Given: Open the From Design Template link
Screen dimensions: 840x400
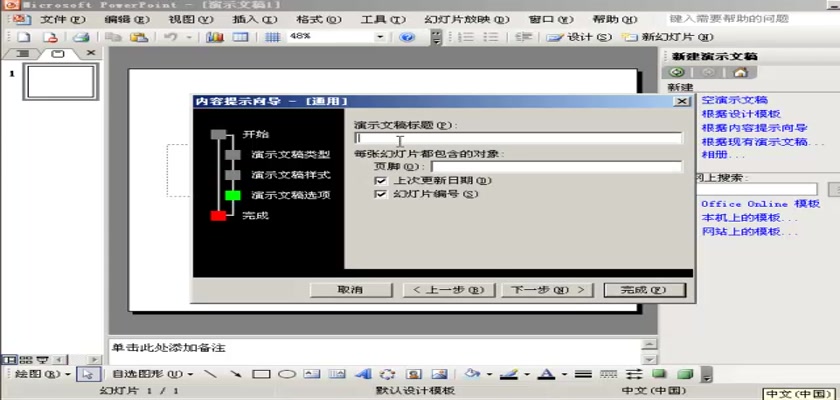Looking at the screenshot, I should pyautogui.click(x=741, y=114).
